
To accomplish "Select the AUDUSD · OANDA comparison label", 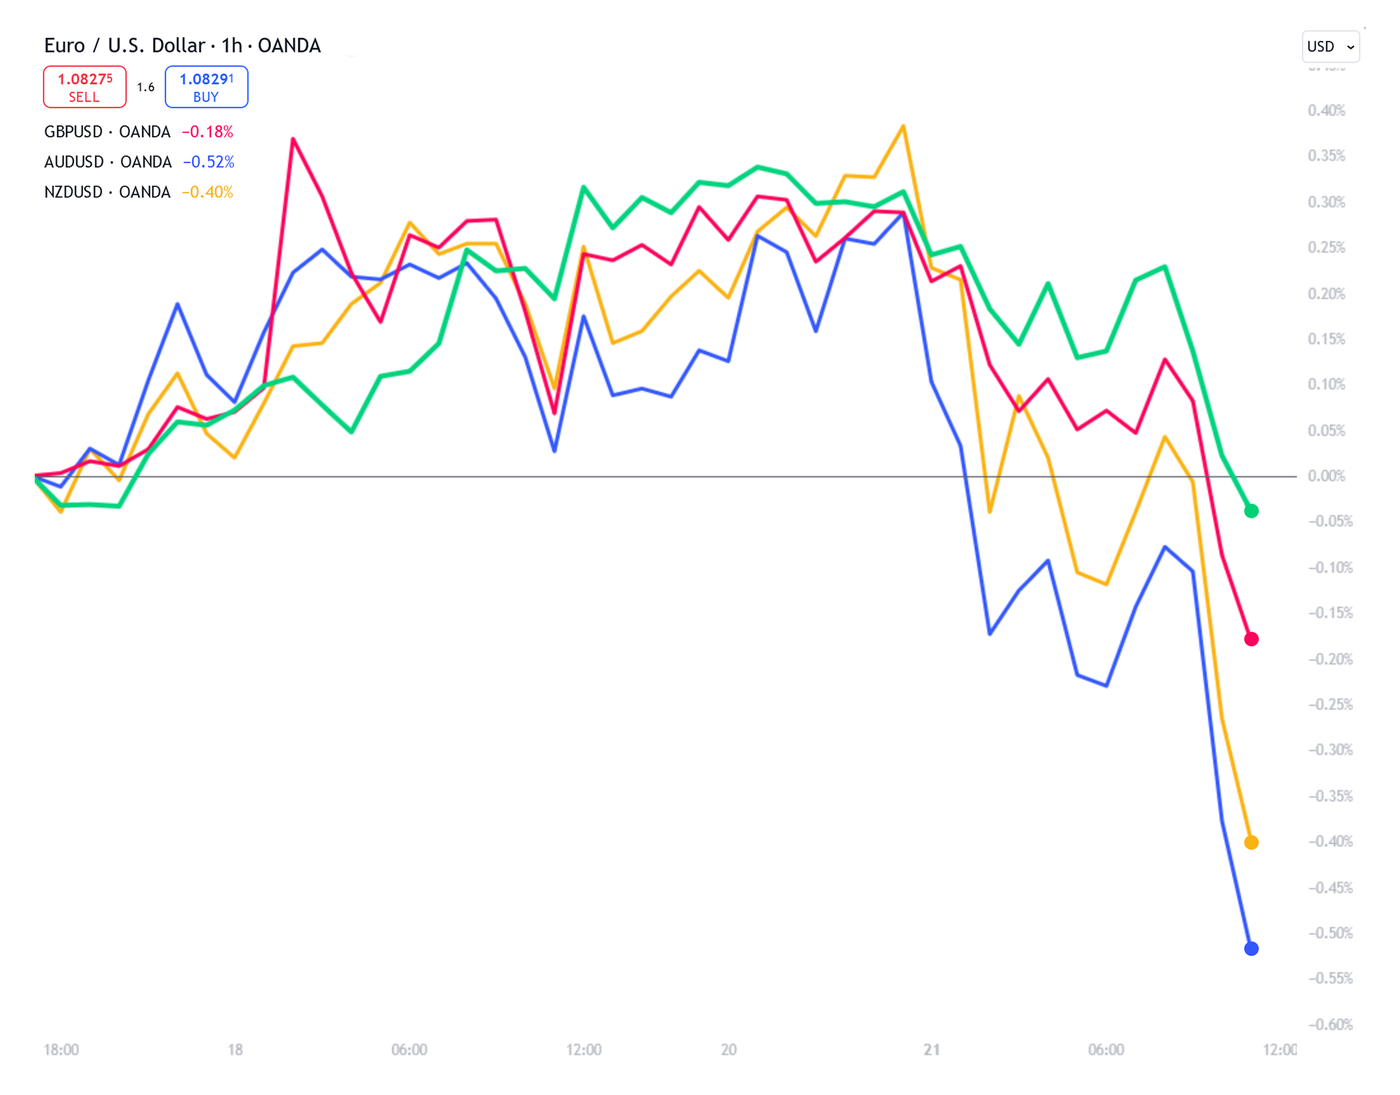I will [x=105, y=161].
